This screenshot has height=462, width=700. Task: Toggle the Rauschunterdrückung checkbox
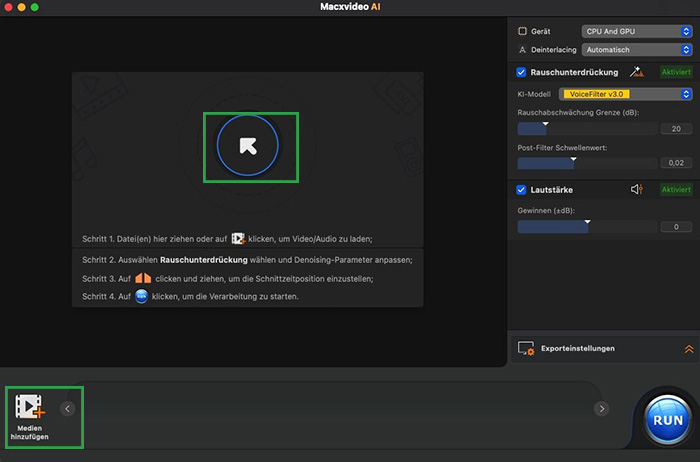[521, 72]
